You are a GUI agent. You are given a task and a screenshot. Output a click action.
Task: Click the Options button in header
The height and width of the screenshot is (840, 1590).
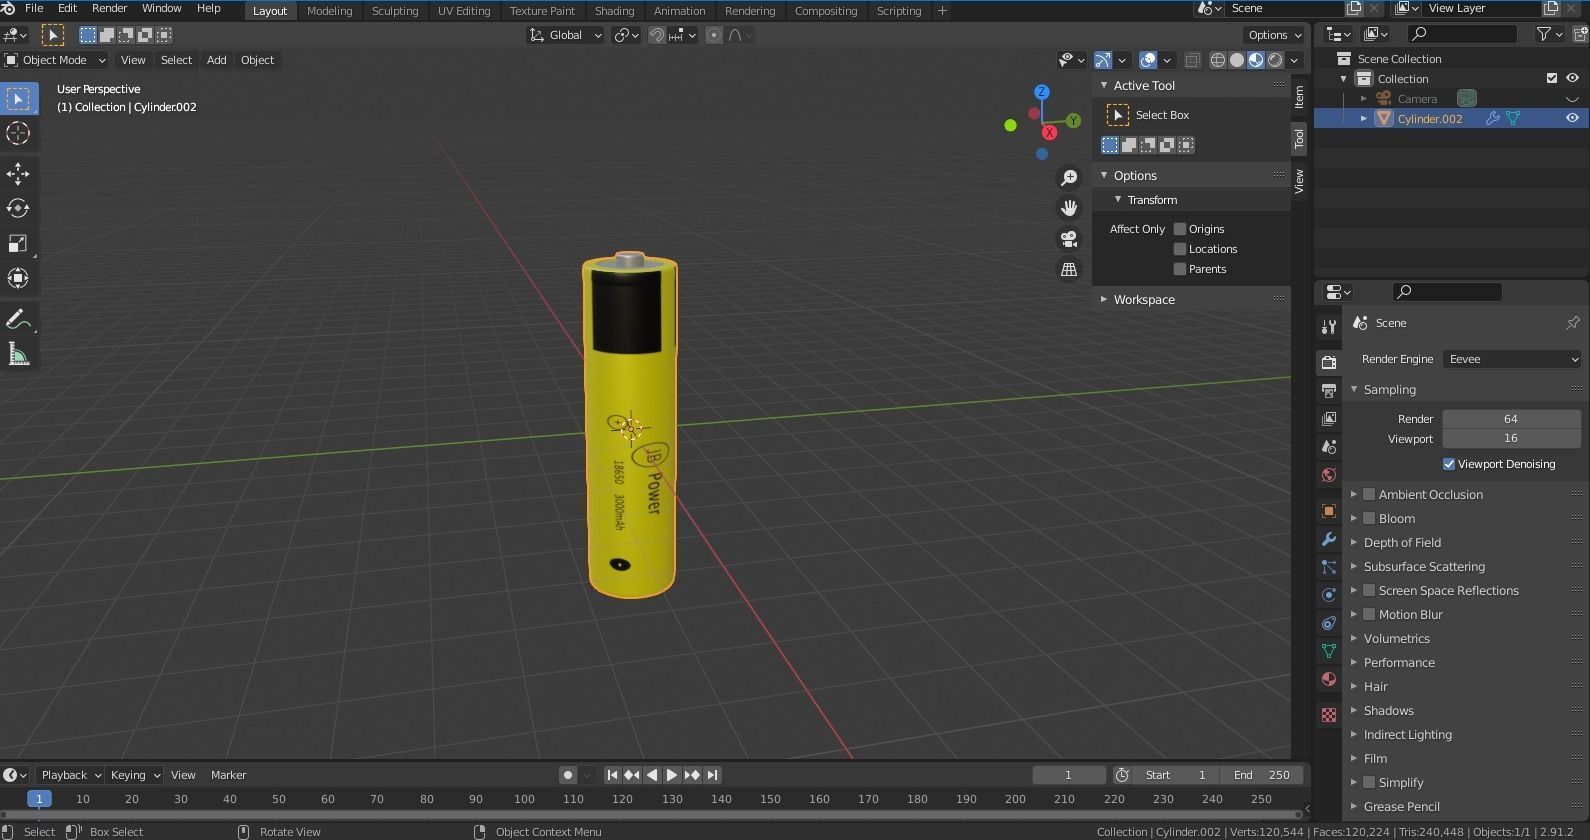coord(1275,35)
